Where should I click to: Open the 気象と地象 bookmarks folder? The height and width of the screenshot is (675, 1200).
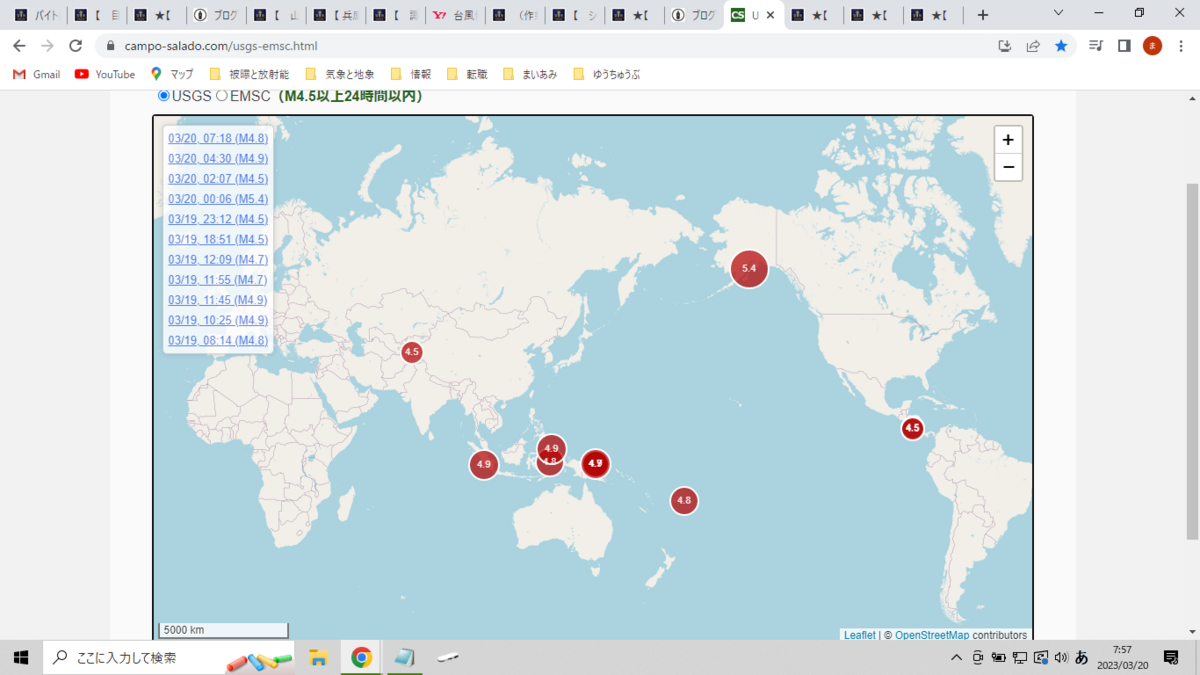339,74
